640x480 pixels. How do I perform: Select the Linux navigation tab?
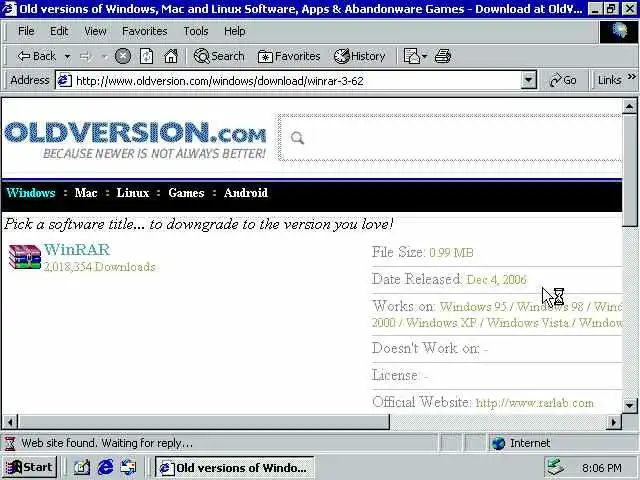click(133, 193)
